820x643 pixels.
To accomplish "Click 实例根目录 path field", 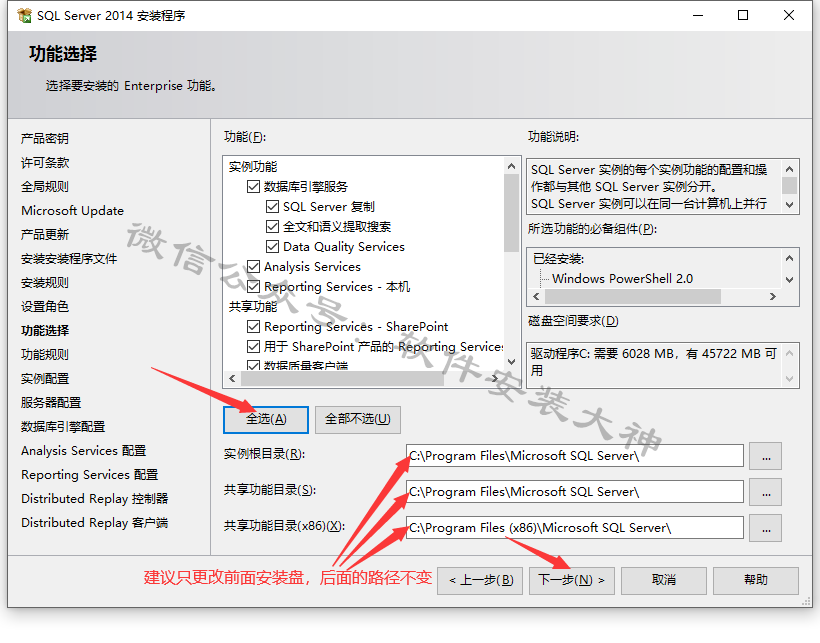I will click(575, 456).
